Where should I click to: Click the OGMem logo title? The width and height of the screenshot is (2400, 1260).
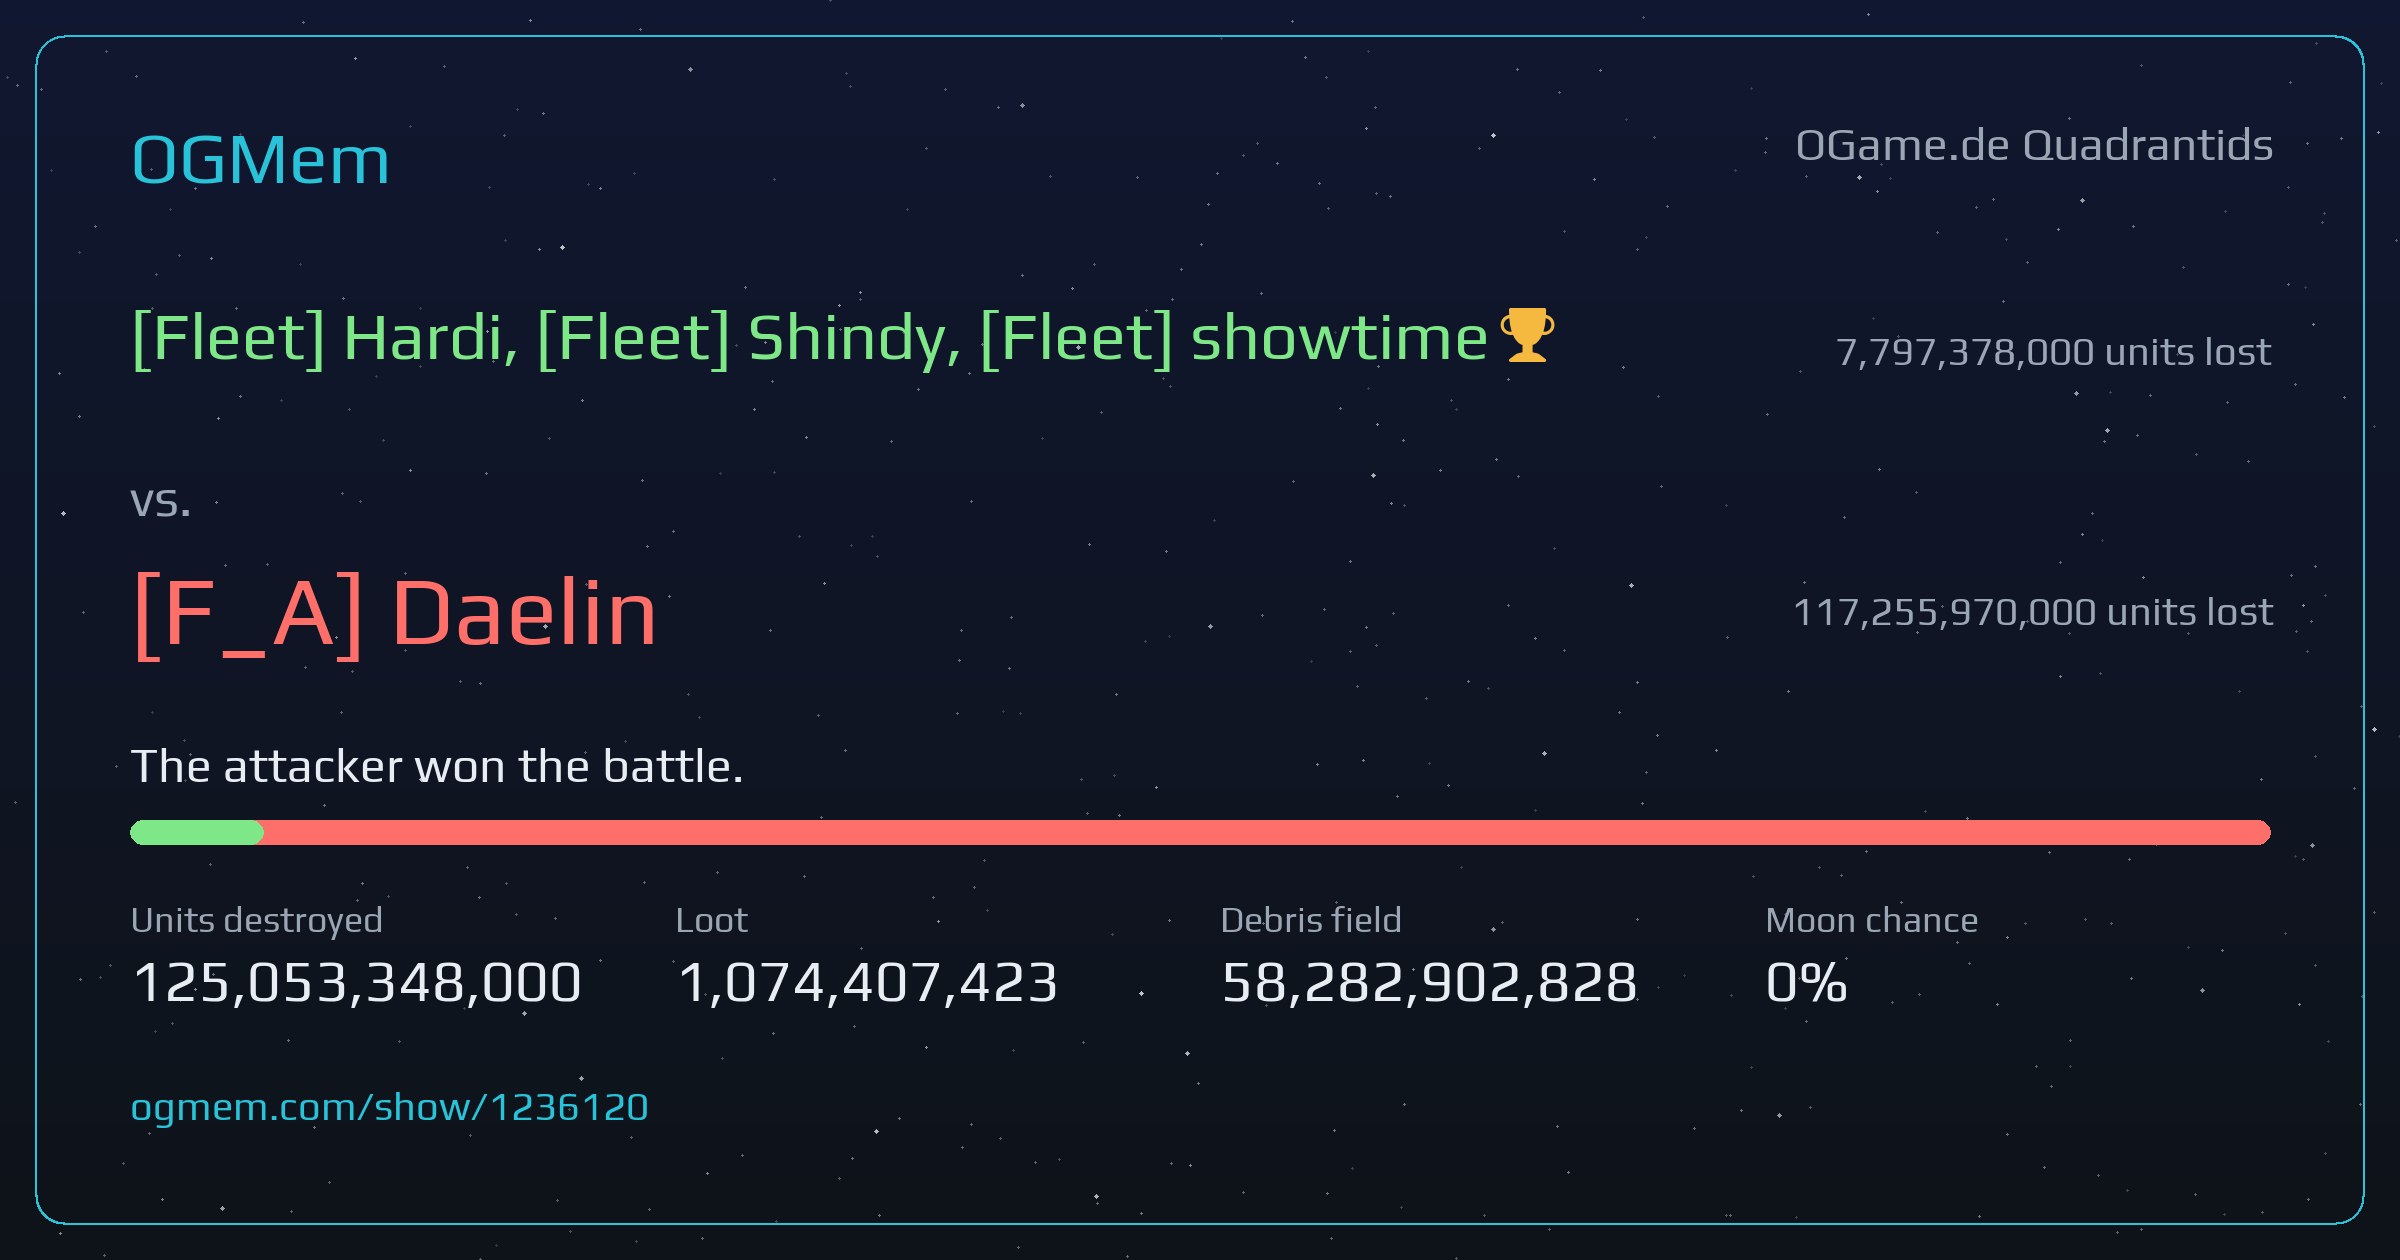[260, 160]
